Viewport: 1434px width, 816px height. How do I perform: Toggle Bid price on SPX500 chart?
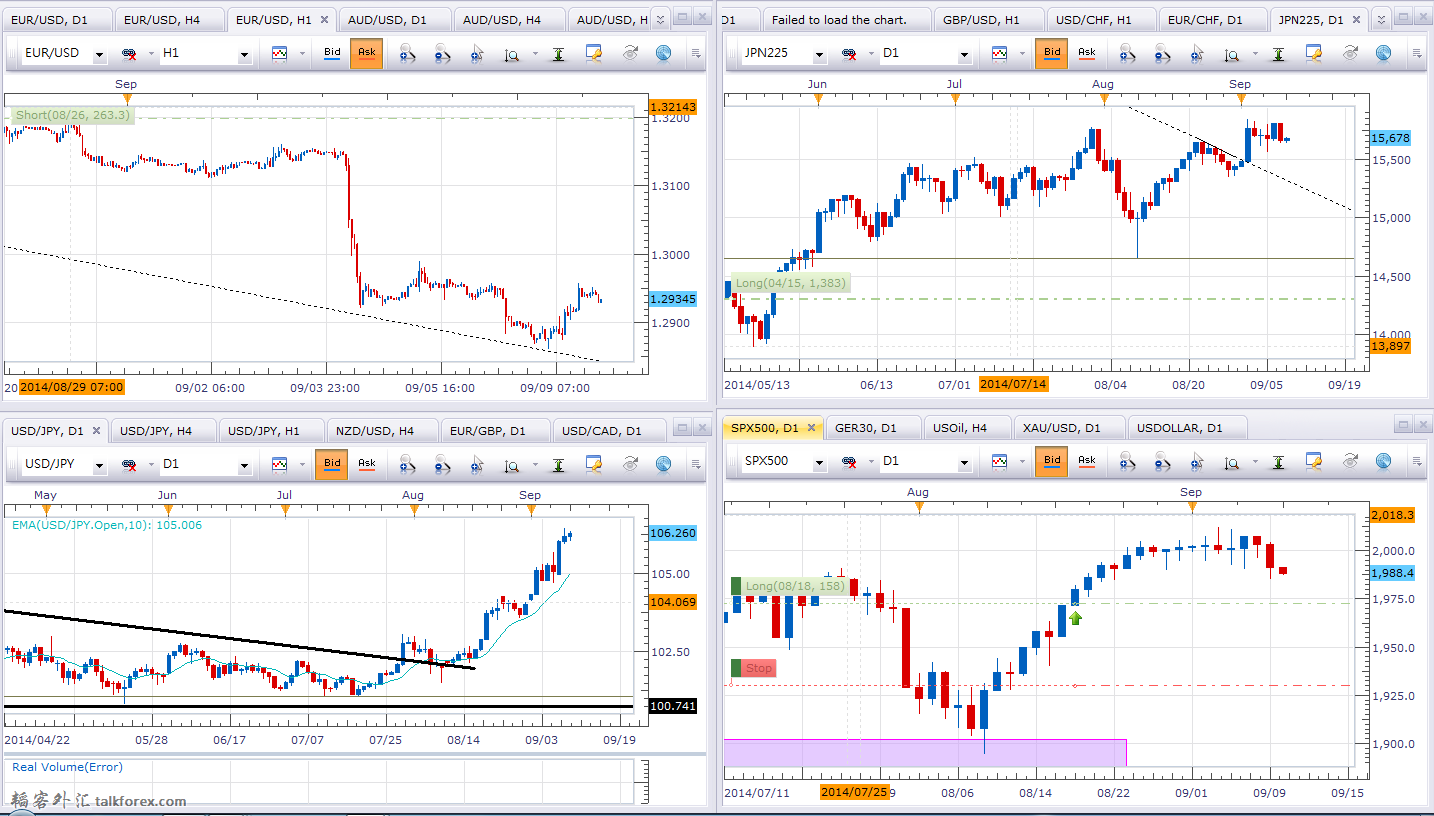click(1052, 461)
